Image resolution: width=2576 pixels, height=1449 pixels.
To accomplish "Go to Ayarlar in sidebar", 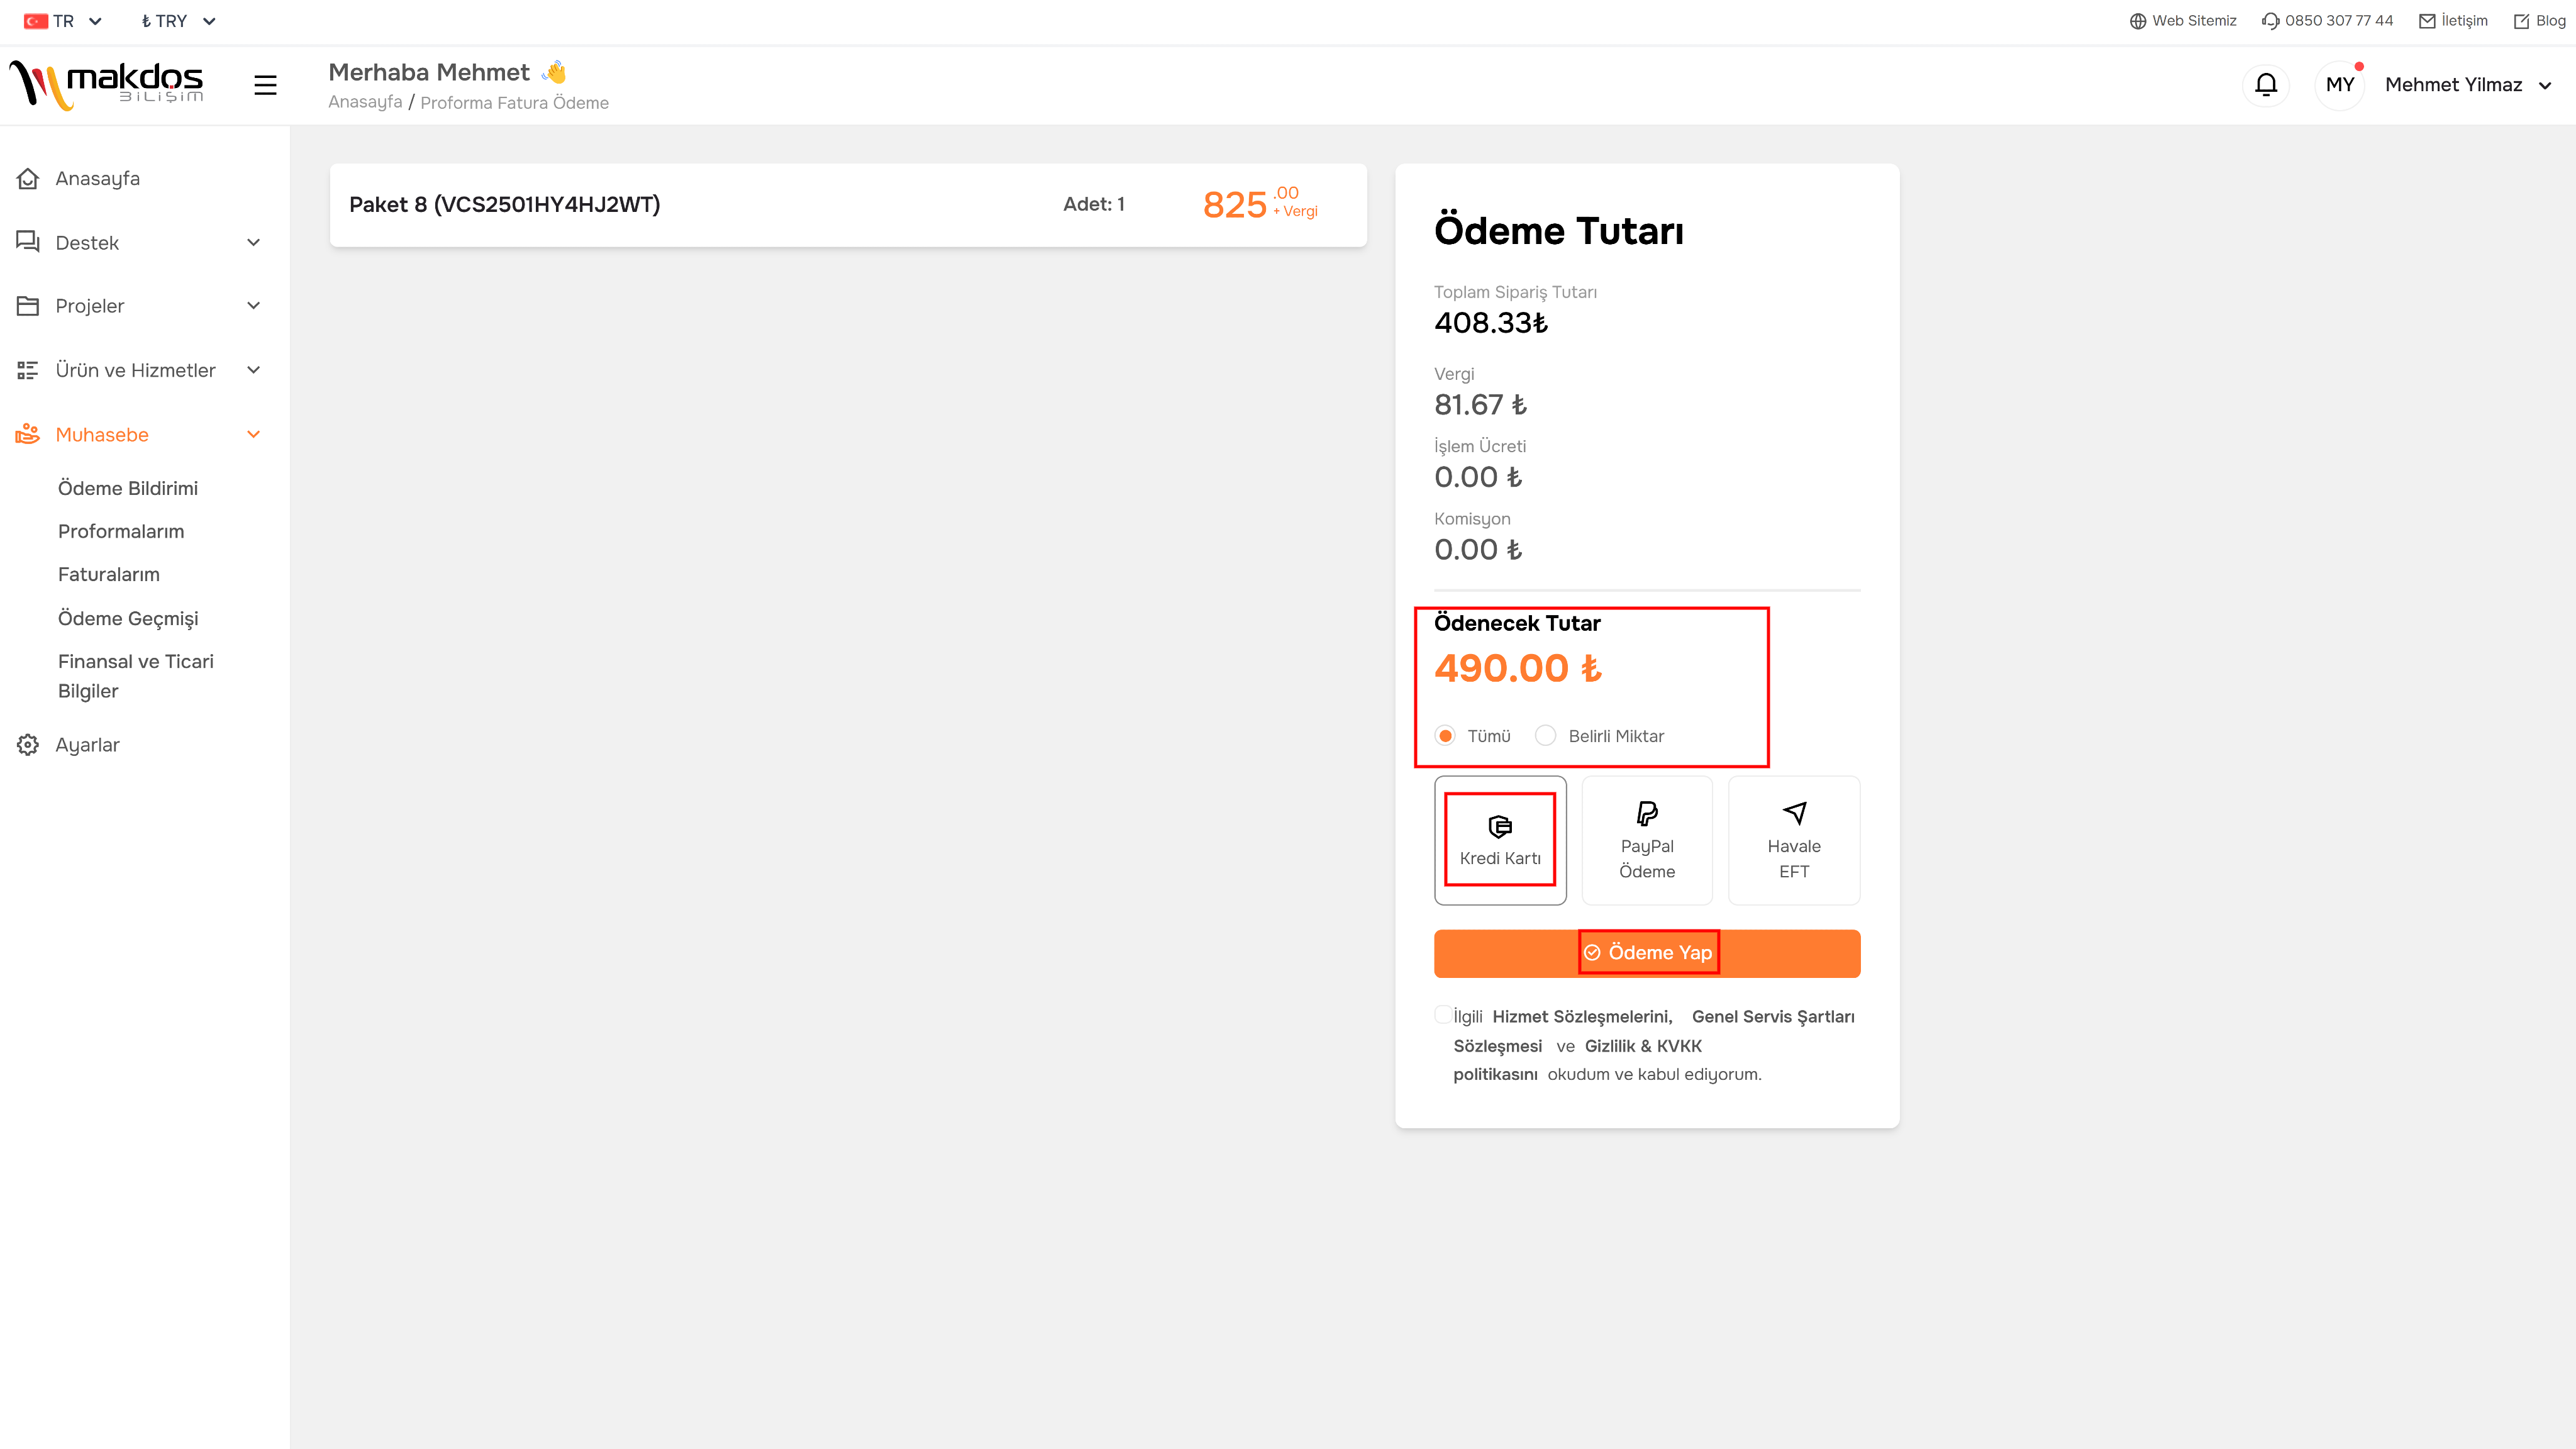I will click(87, 745).
